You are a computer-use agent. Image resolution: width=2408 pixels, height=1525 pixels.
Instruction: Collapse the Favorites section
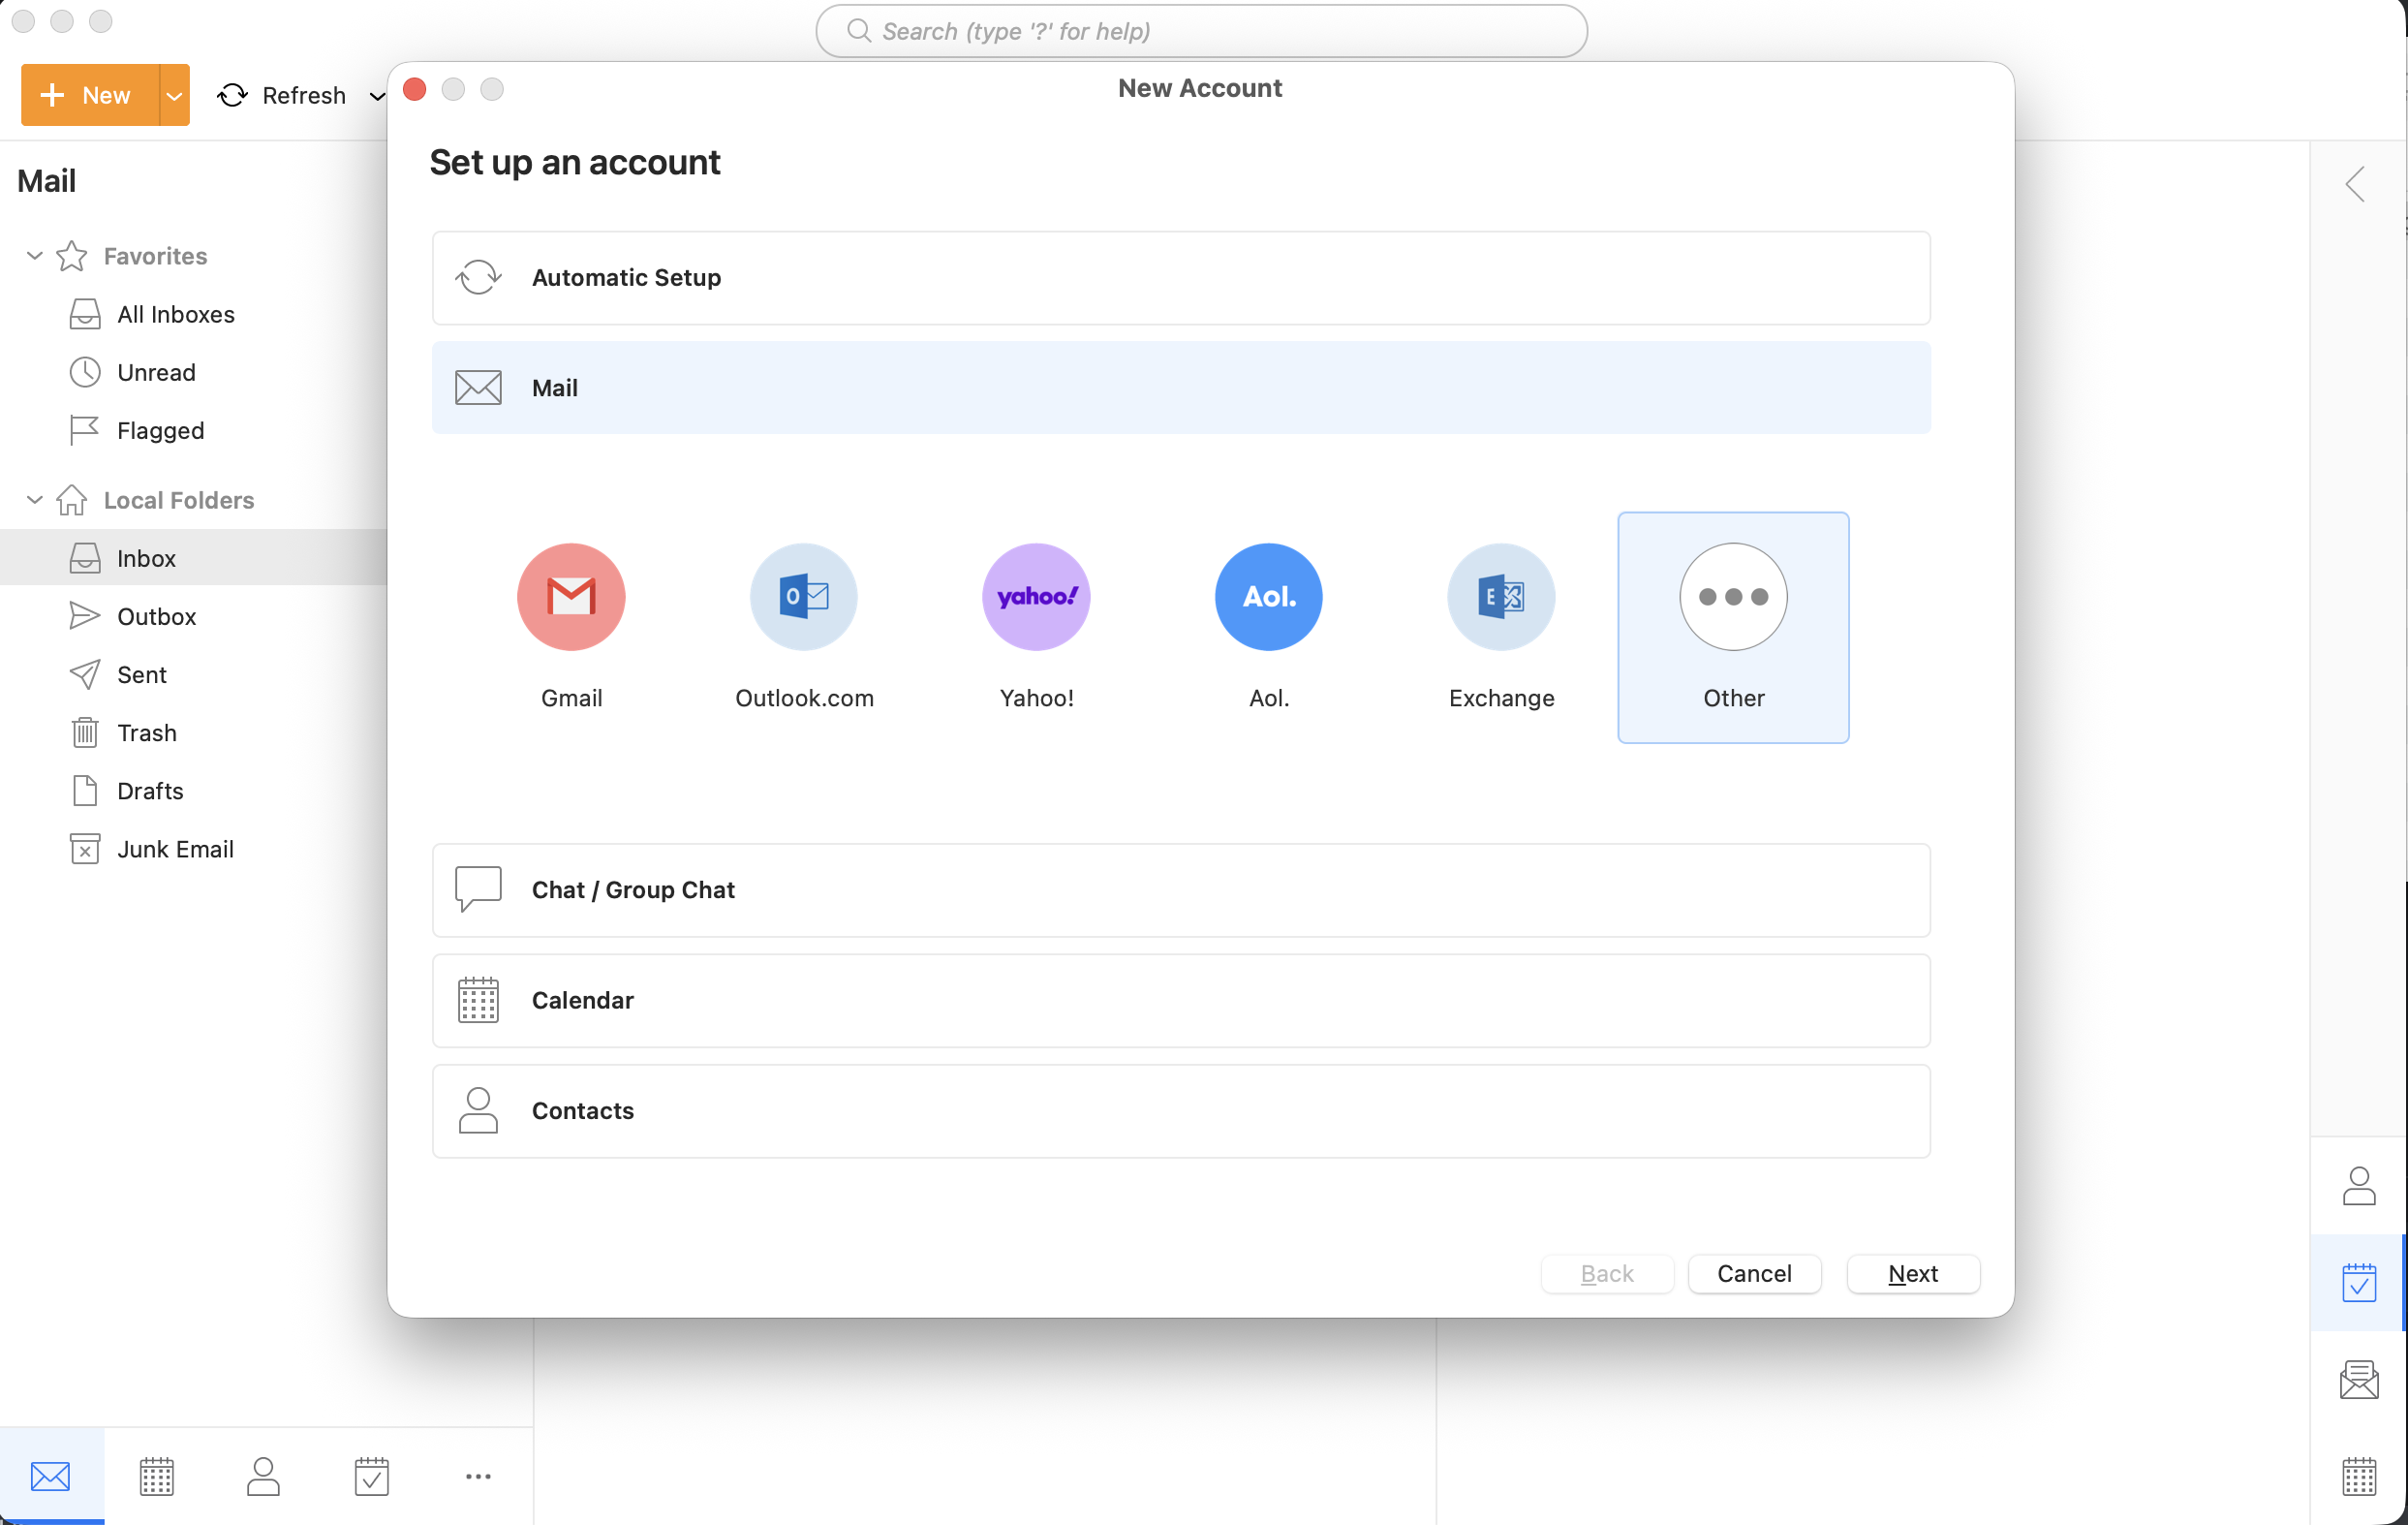pos(34,256)
